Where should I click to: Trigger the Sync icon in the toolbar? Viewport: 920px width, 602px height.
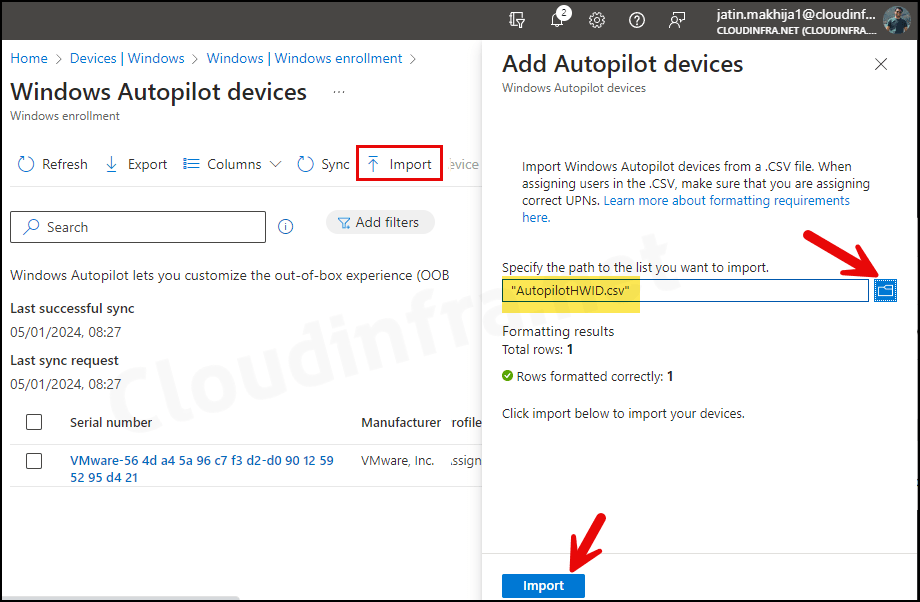tap(305, 163)
